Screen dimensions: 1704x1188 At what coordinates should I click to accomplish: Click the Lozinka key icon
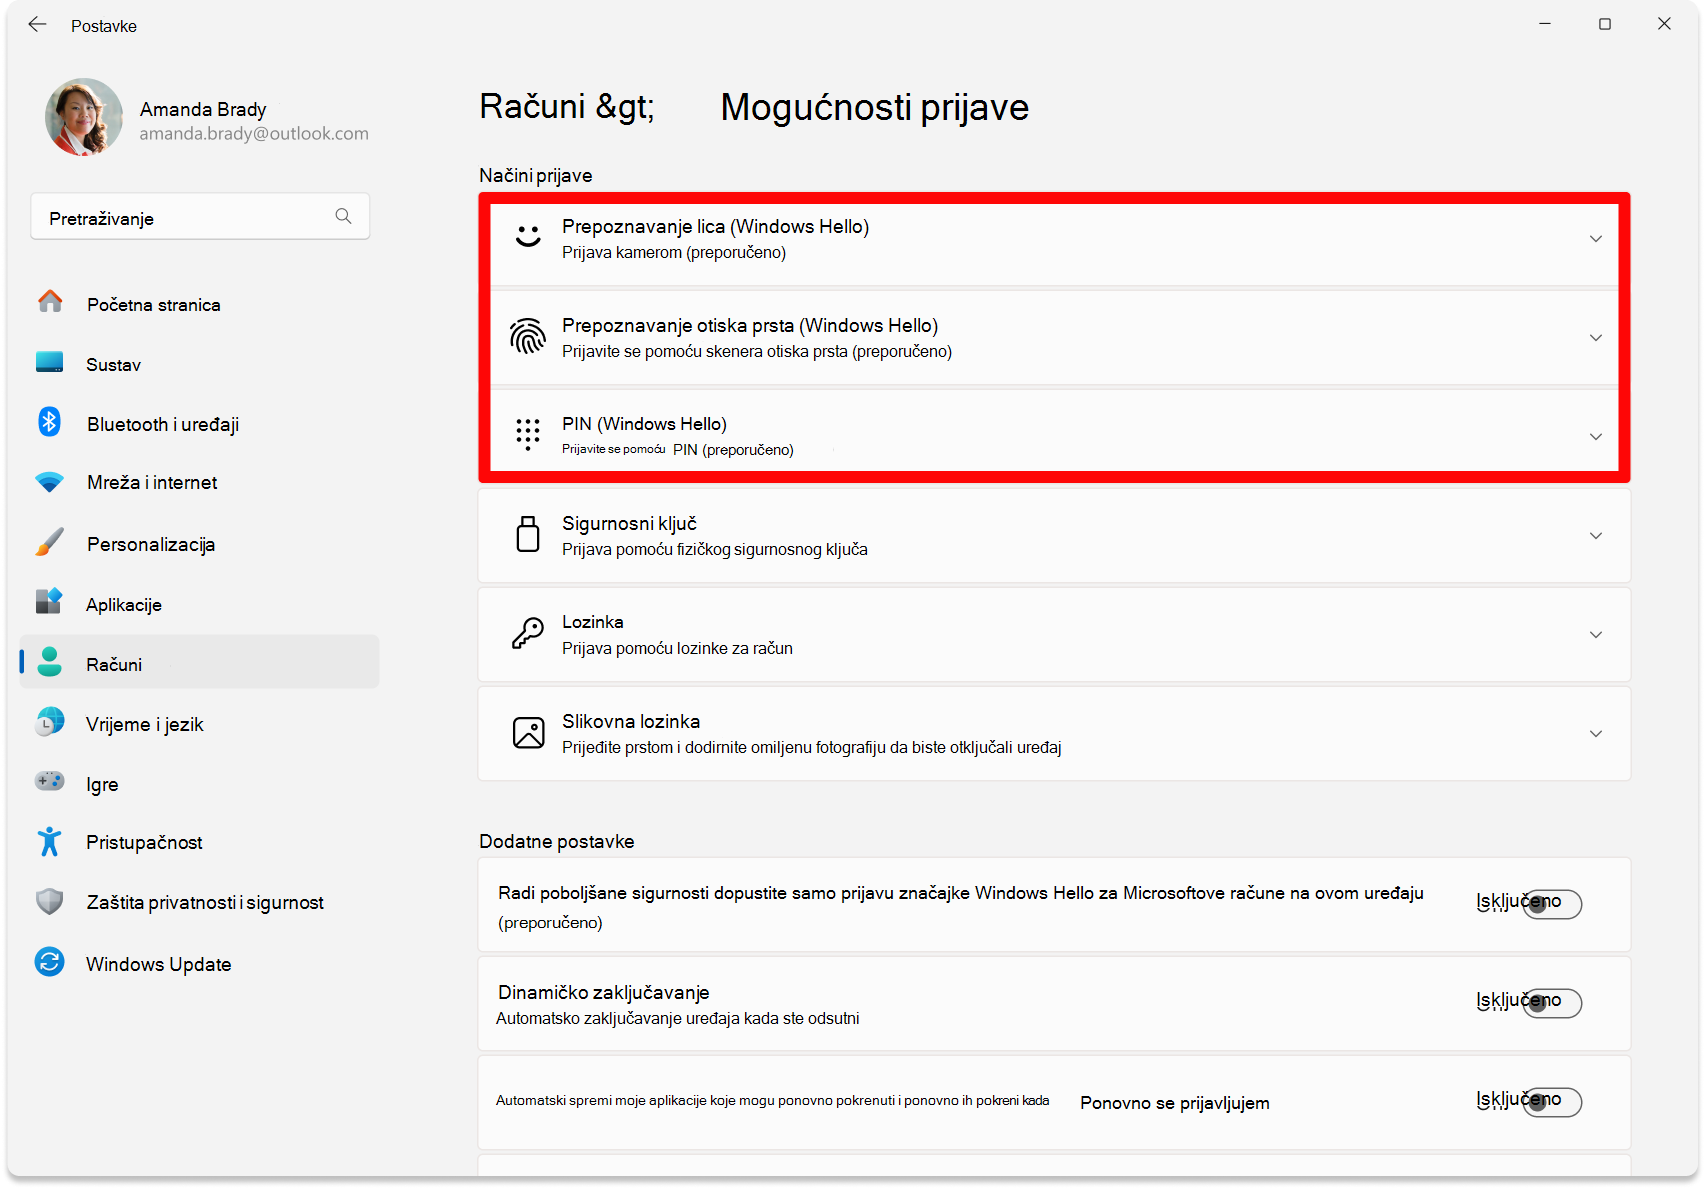coord(528,633)
